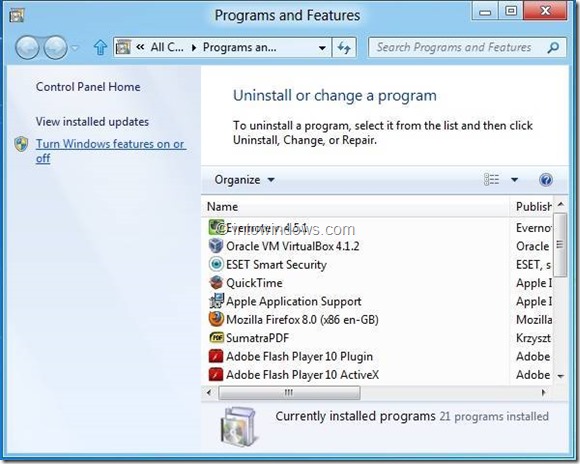Select the Adobe Flash Player 10 ActiveX icon

point(216,374)
